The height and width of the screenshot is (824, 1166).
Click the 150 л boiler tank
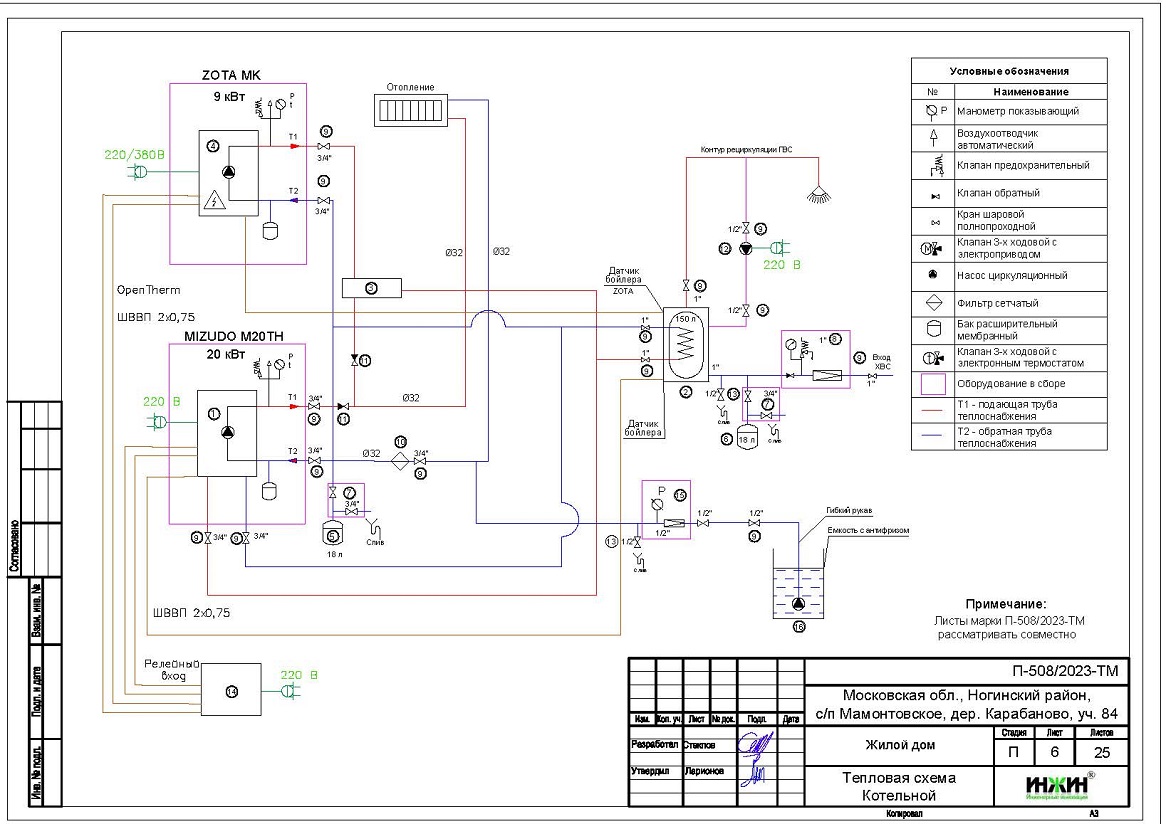[x=685, y=345]
